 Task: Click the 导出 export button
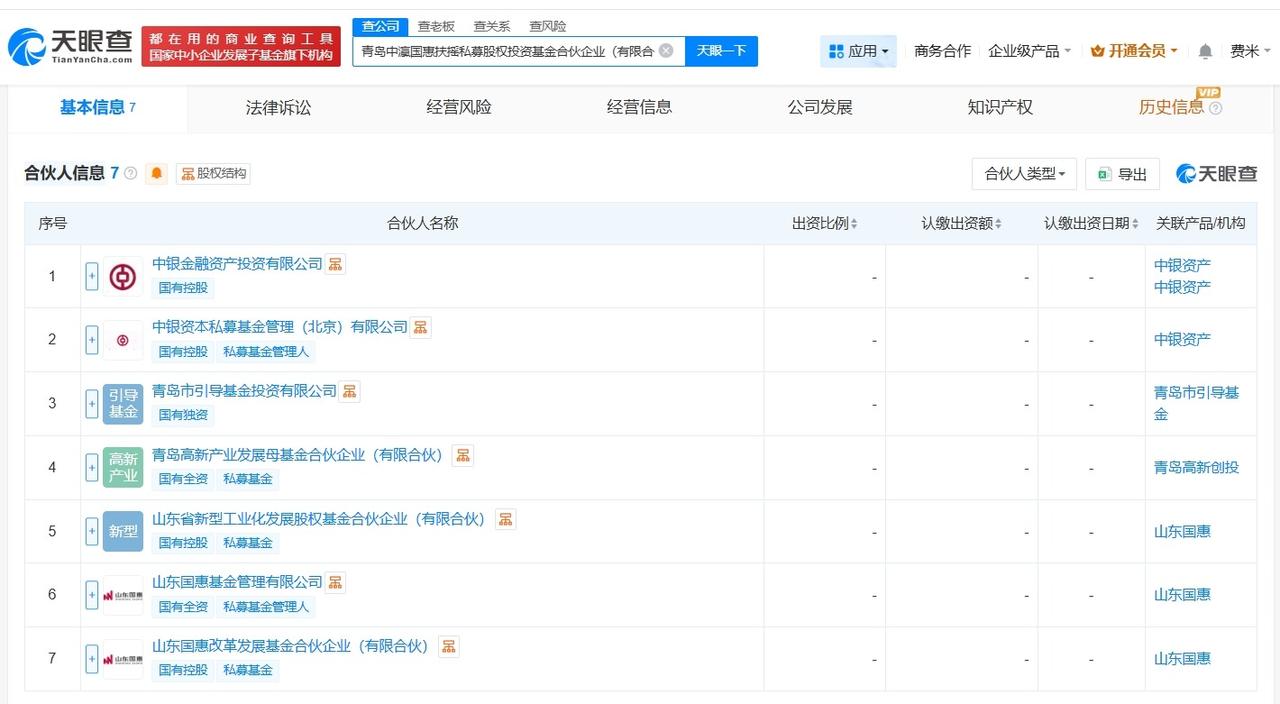coord(1122,174)
